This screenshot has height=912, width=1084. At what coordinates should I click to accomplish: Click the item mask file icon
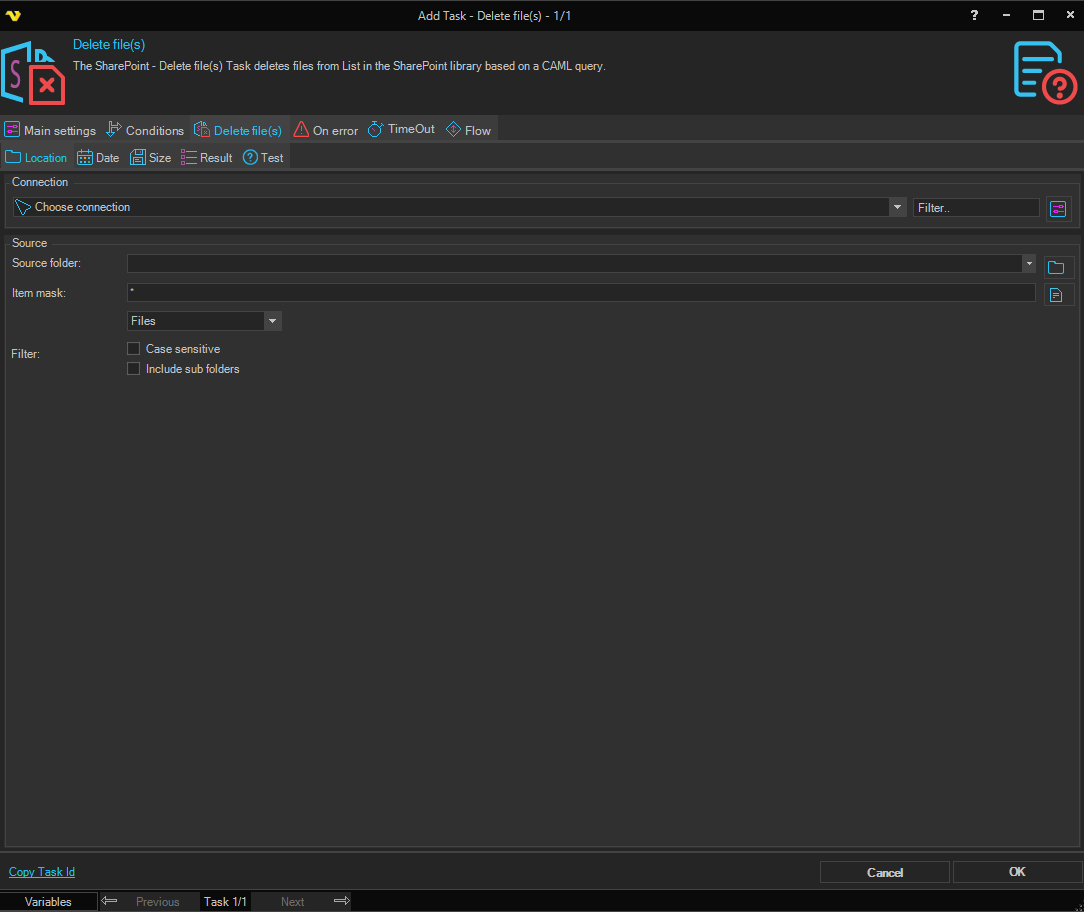click(x=1058, y=295)
